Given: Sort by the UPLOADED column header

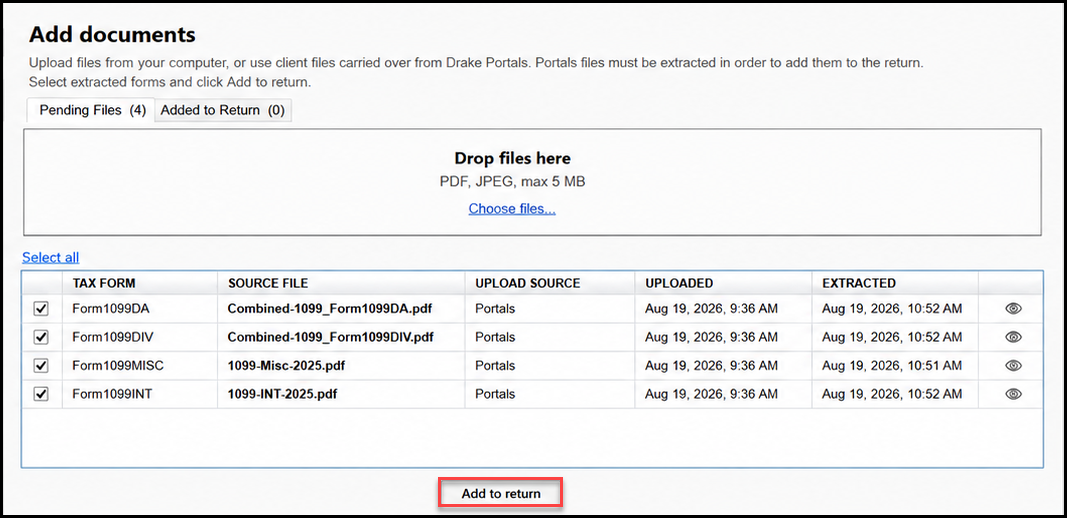Looking at the screenshot, I should click(723, 283).
